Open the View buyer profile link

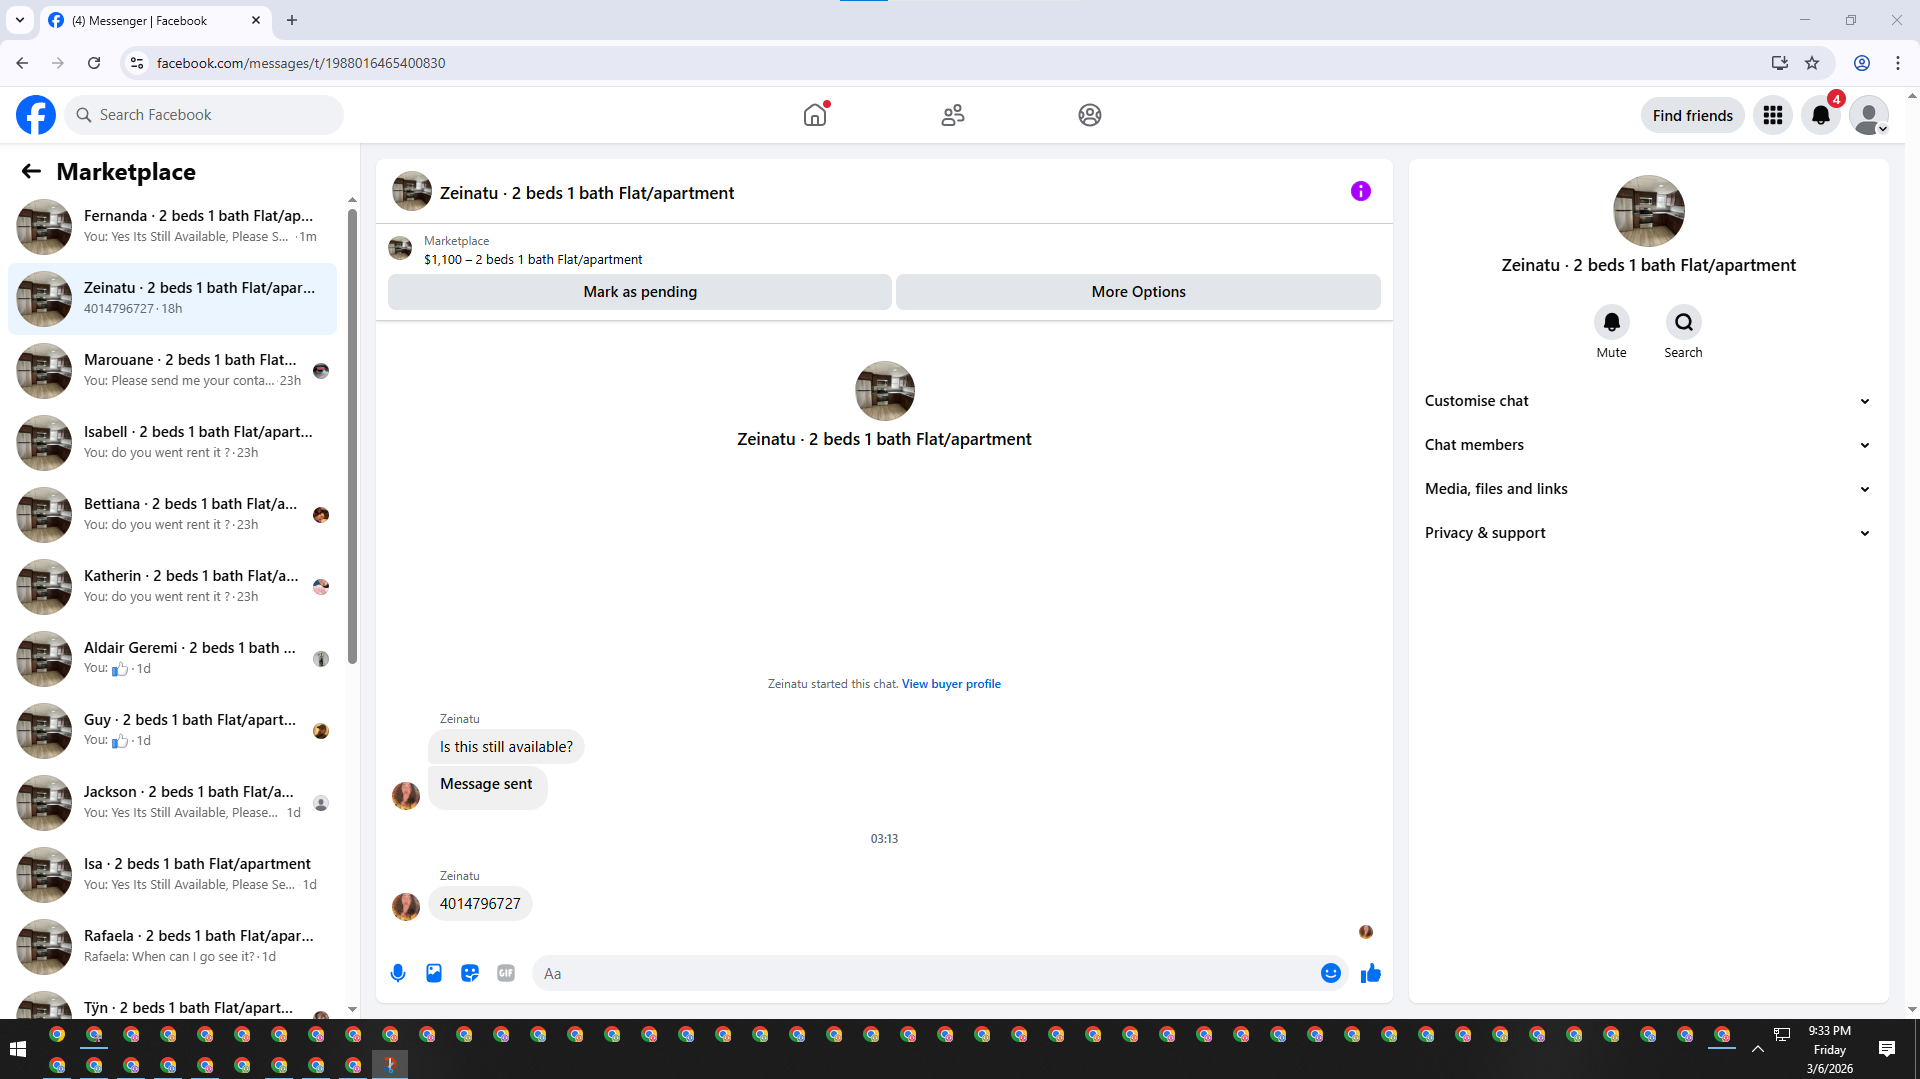(951, 684)
